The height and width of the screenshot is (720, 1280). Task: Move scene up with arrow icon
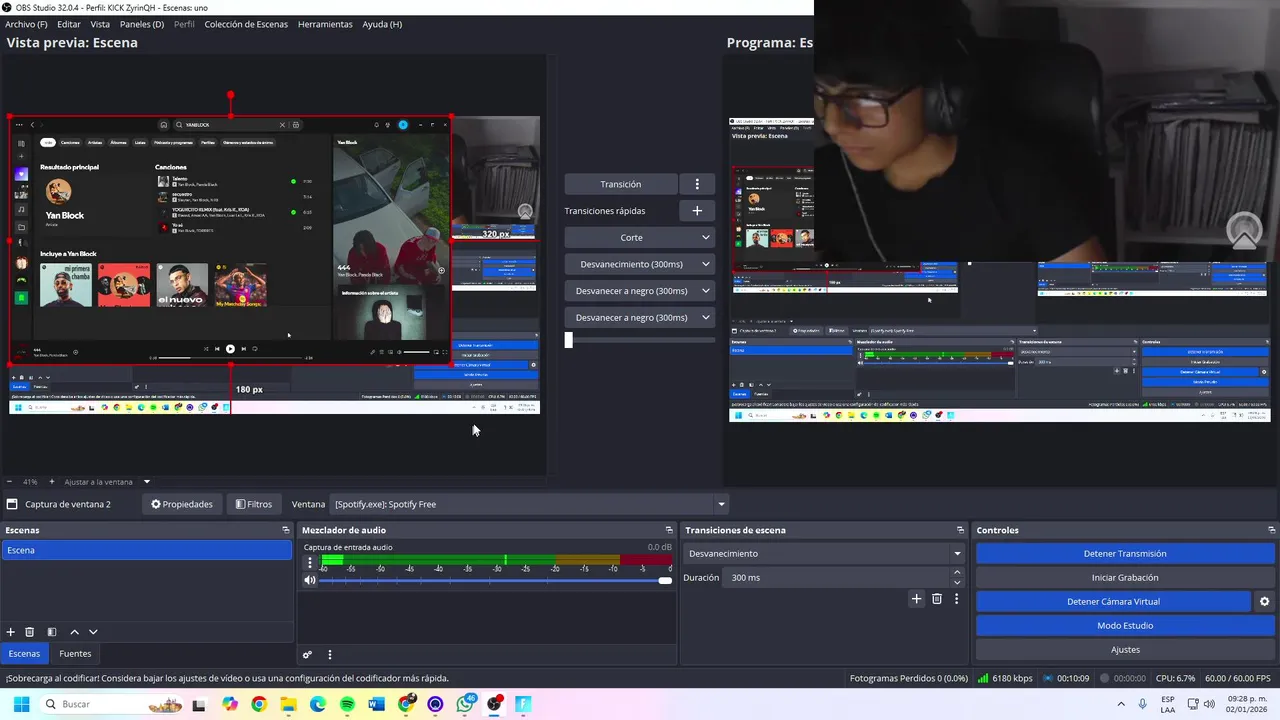tap(74, 632)
